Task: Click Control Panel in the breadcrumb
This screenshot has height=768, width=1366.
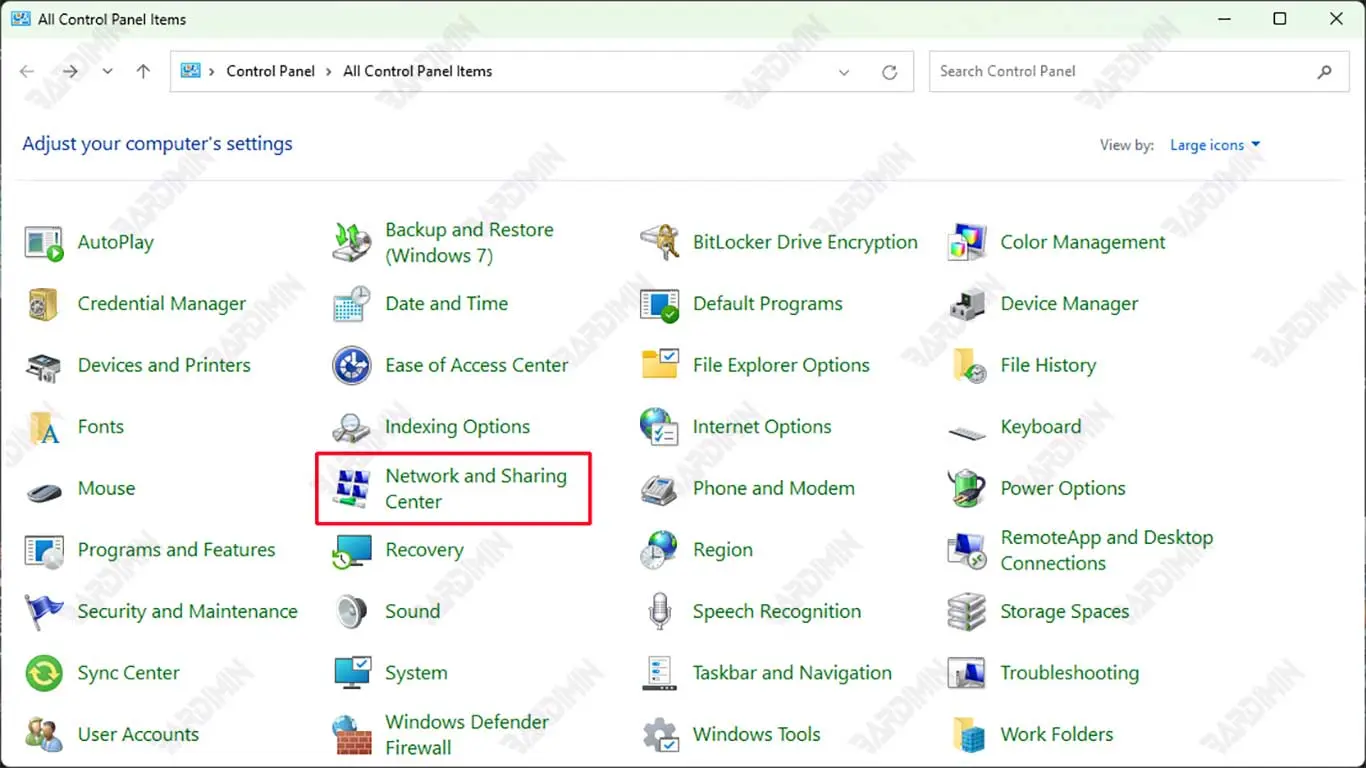Action: (x=270, y=72)
